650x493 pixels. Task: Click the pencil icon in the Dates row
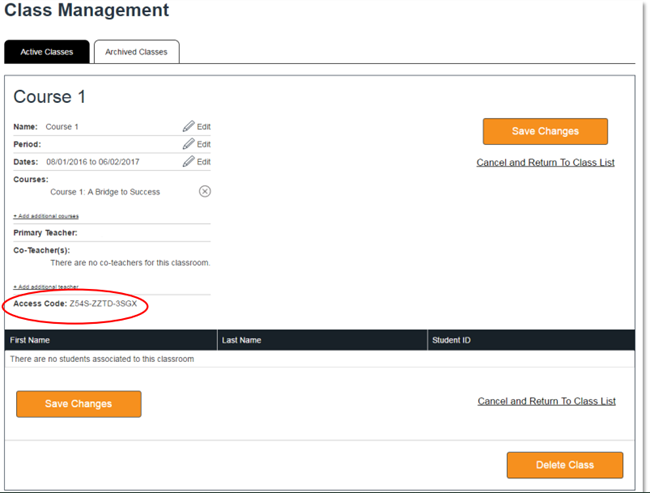[x=188, y=161]
